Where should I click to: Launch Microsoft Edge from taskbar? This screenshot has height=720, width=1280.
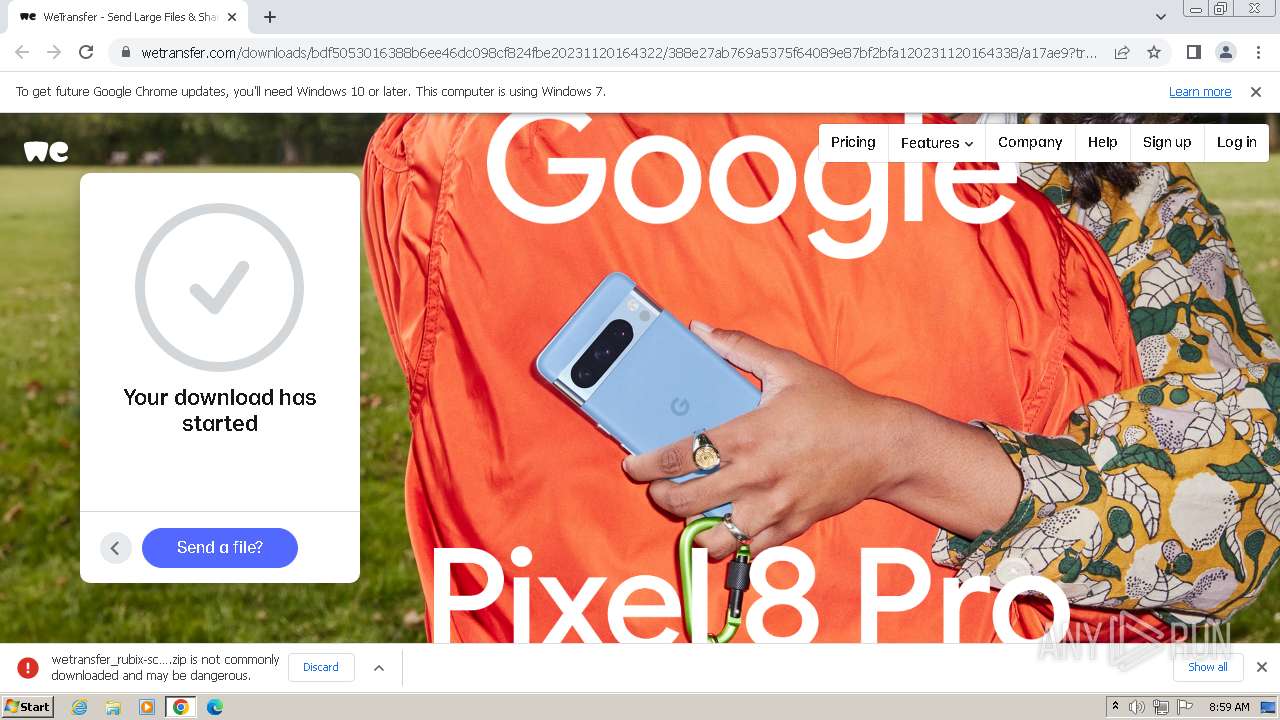[214, 707]
